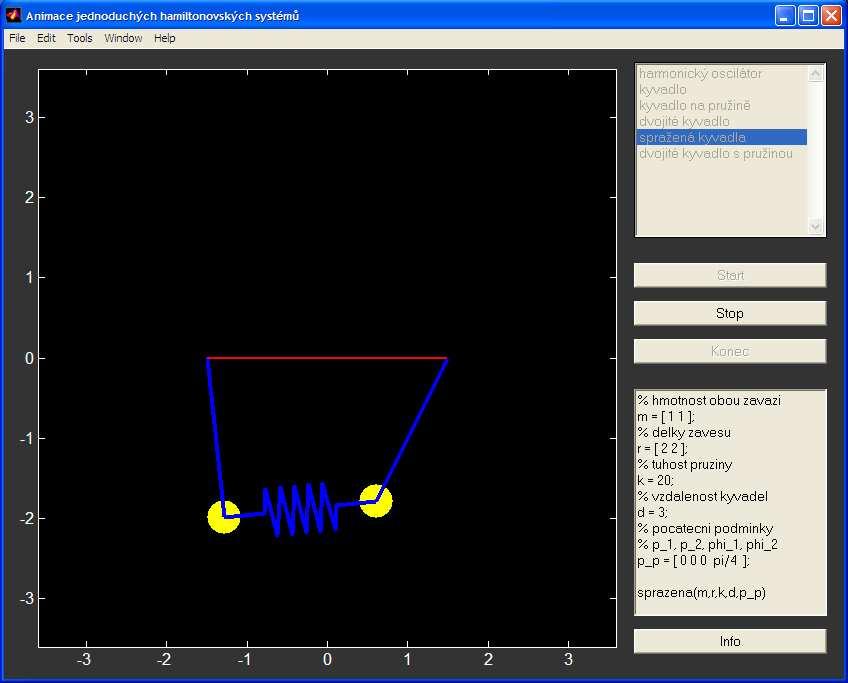Select 'dvojité kyvadlo s pružinou' entry
848x683 pixels.
(x=721, y=154)
